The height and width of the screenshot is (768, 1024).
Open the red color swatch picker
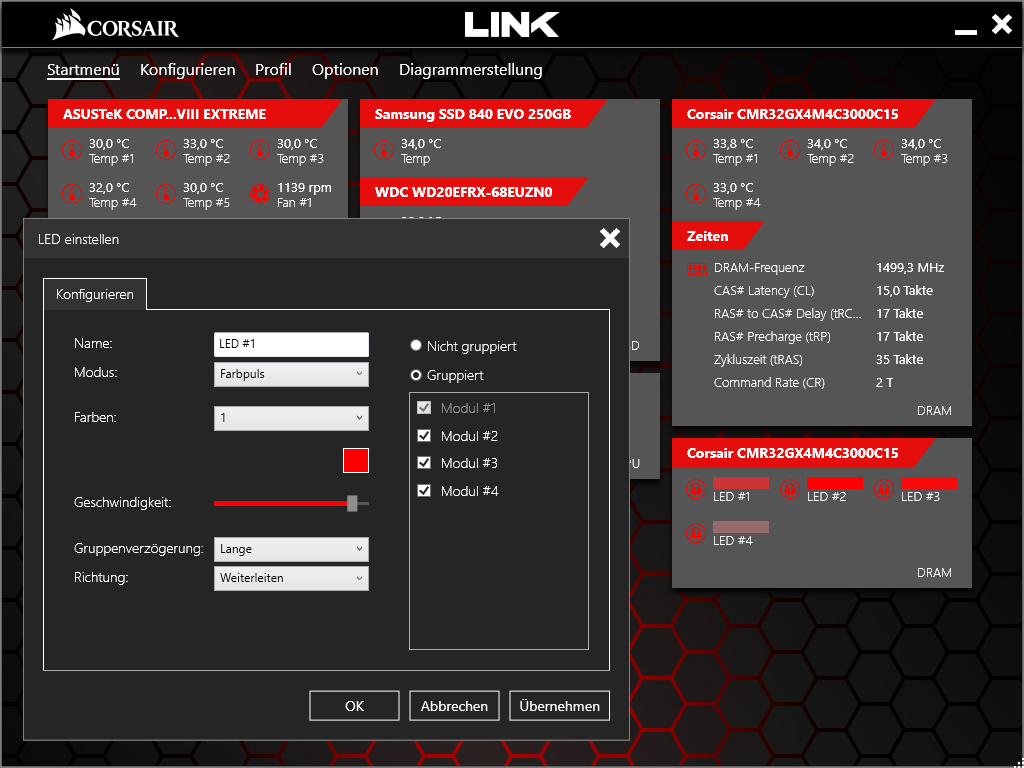[x=356, y=460]
